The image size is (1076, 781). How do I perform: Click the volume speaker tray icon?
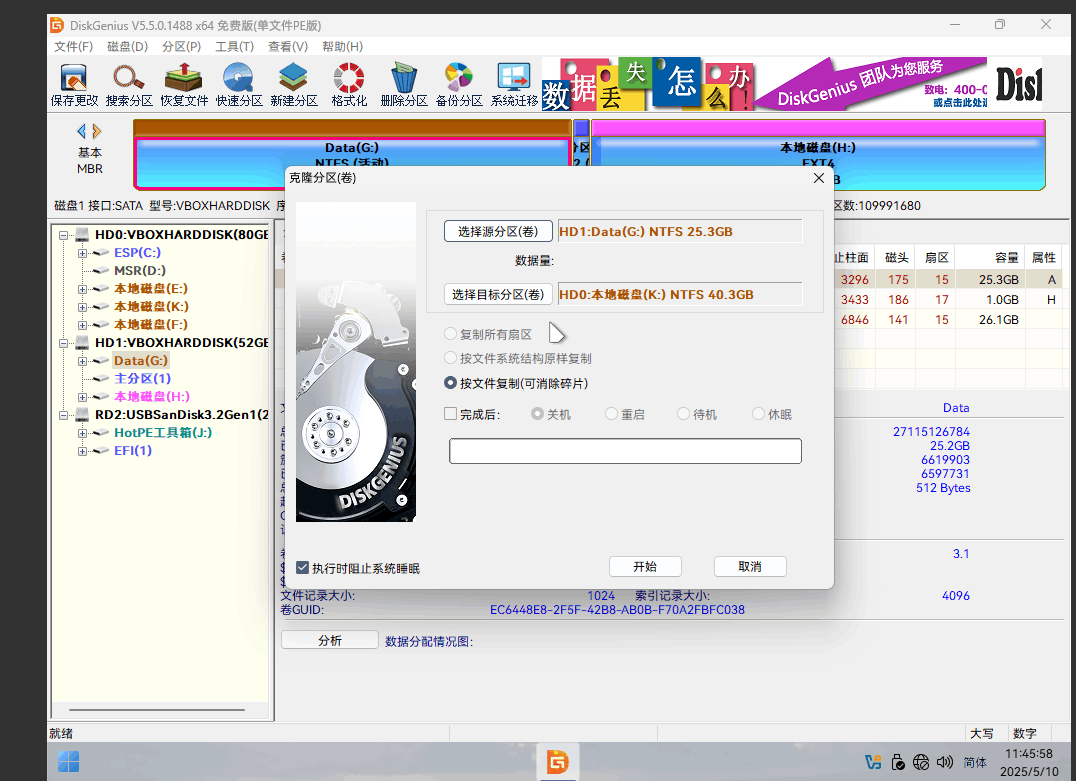[x=945, y=762]
